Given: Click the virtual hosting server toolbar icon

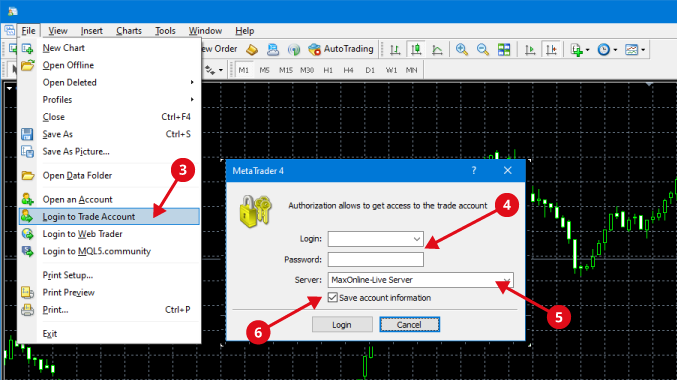Looking at the screenshot, I should (272, 50).
